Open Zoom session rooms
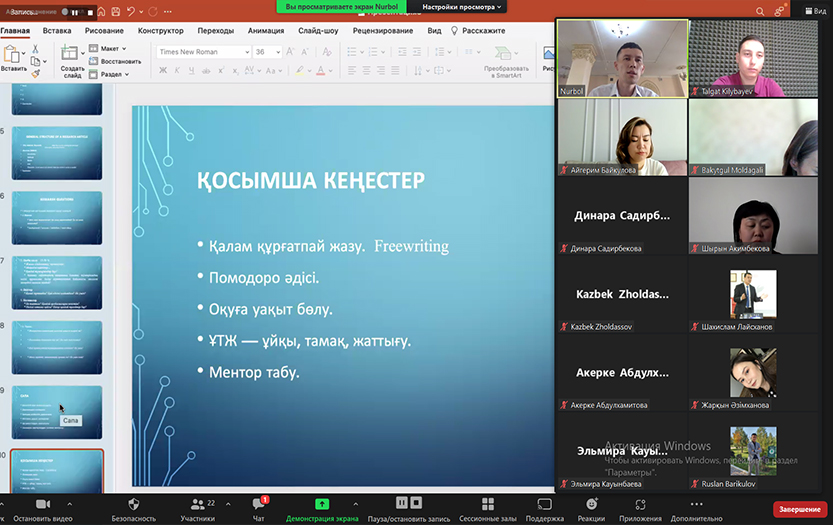 coord(487,505)
